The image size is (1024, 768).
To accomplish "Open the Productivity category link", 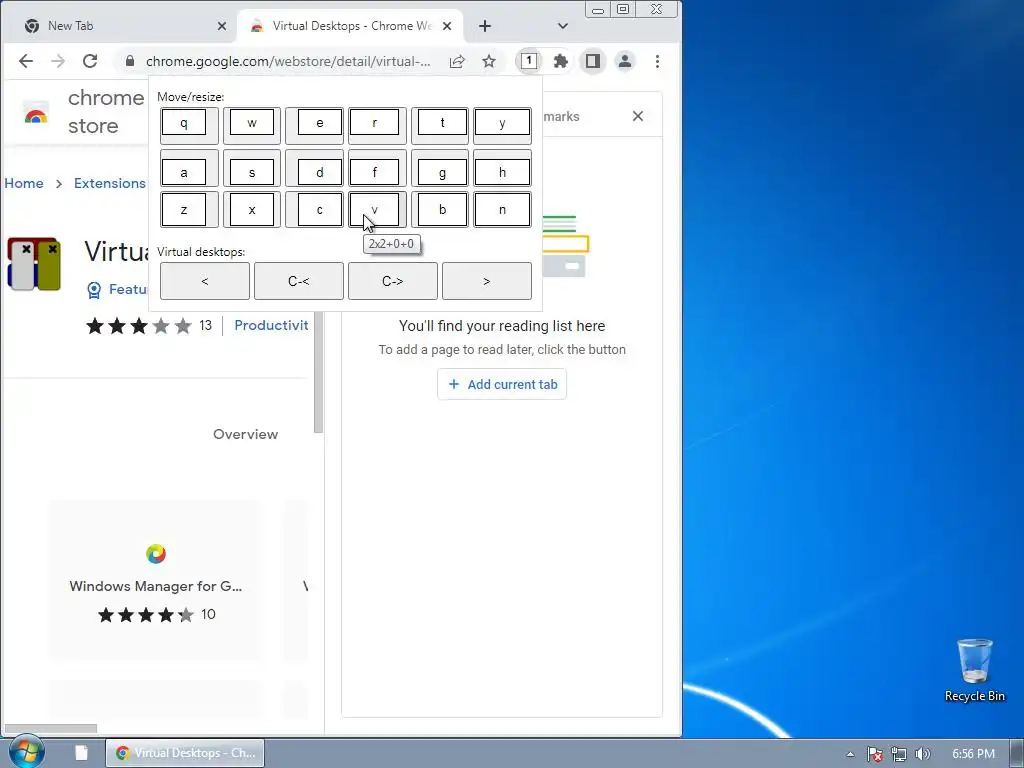I will coord(271,325).
